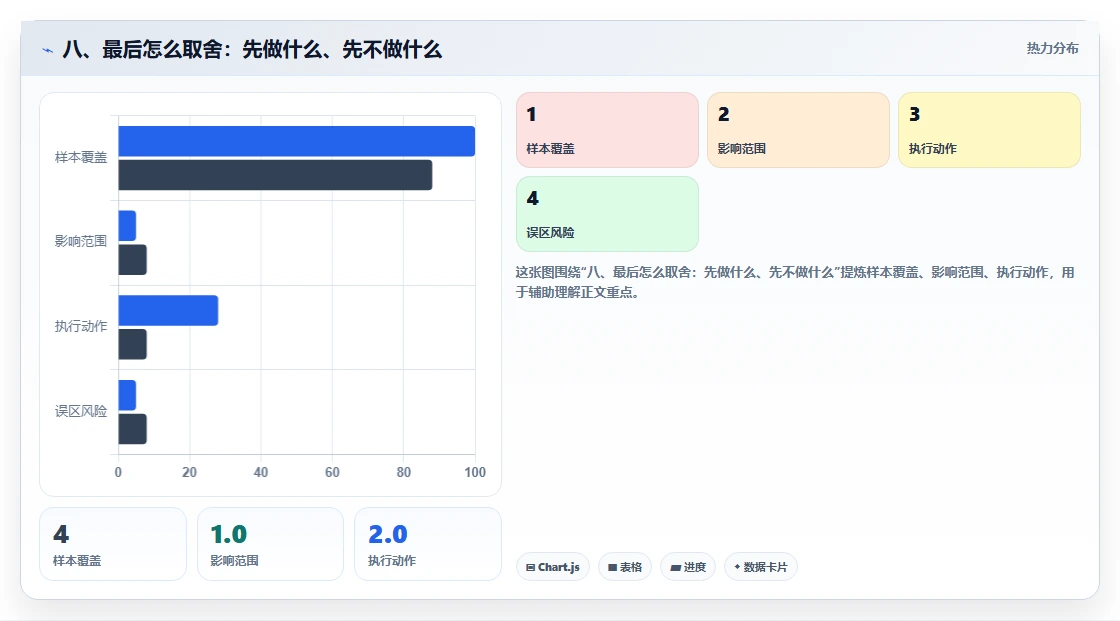
Task: Click the stat card showing 4 样本覆盖
Action: [x=113, y=544]
